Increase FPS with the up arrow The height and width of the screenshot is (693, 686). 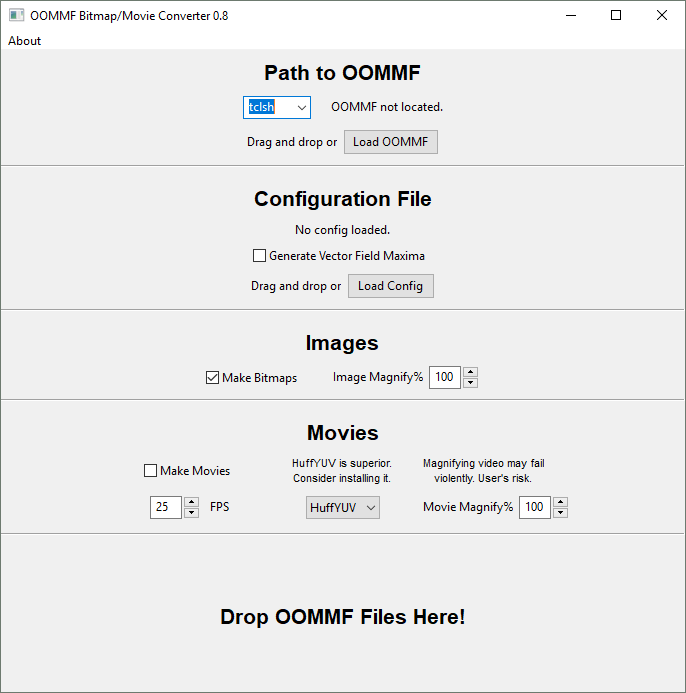(x=191, y=502)
